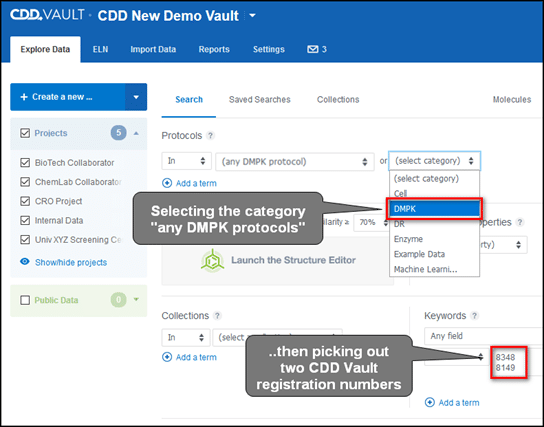Open the Collections tab

click(338, 100)
